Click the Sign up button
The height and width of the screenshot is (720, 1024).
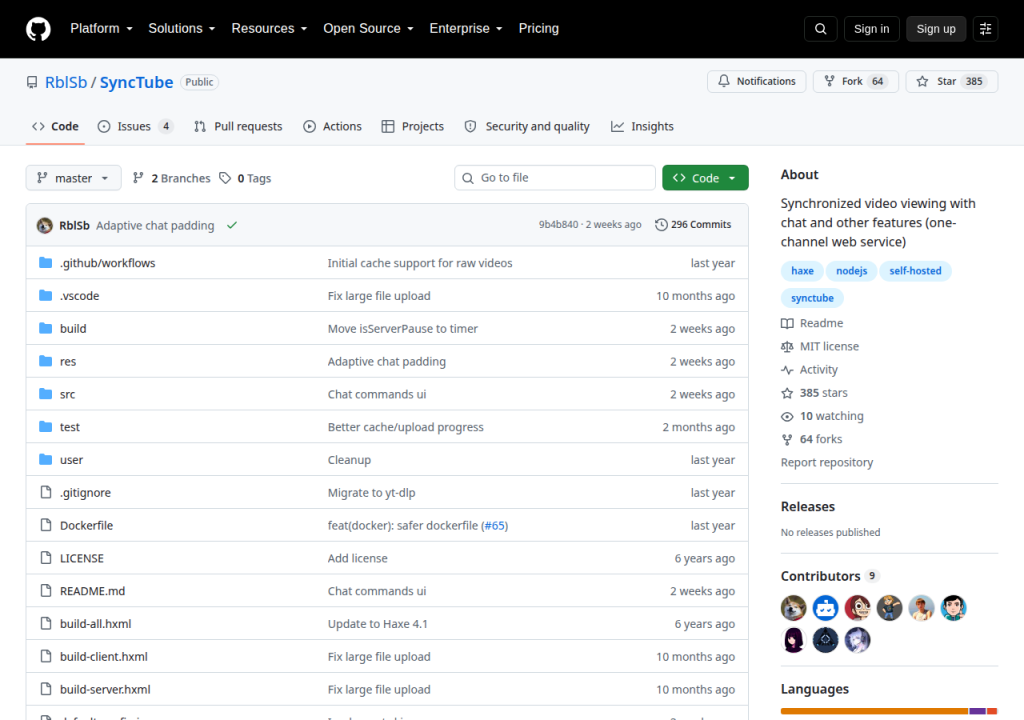tap(936, 29)
